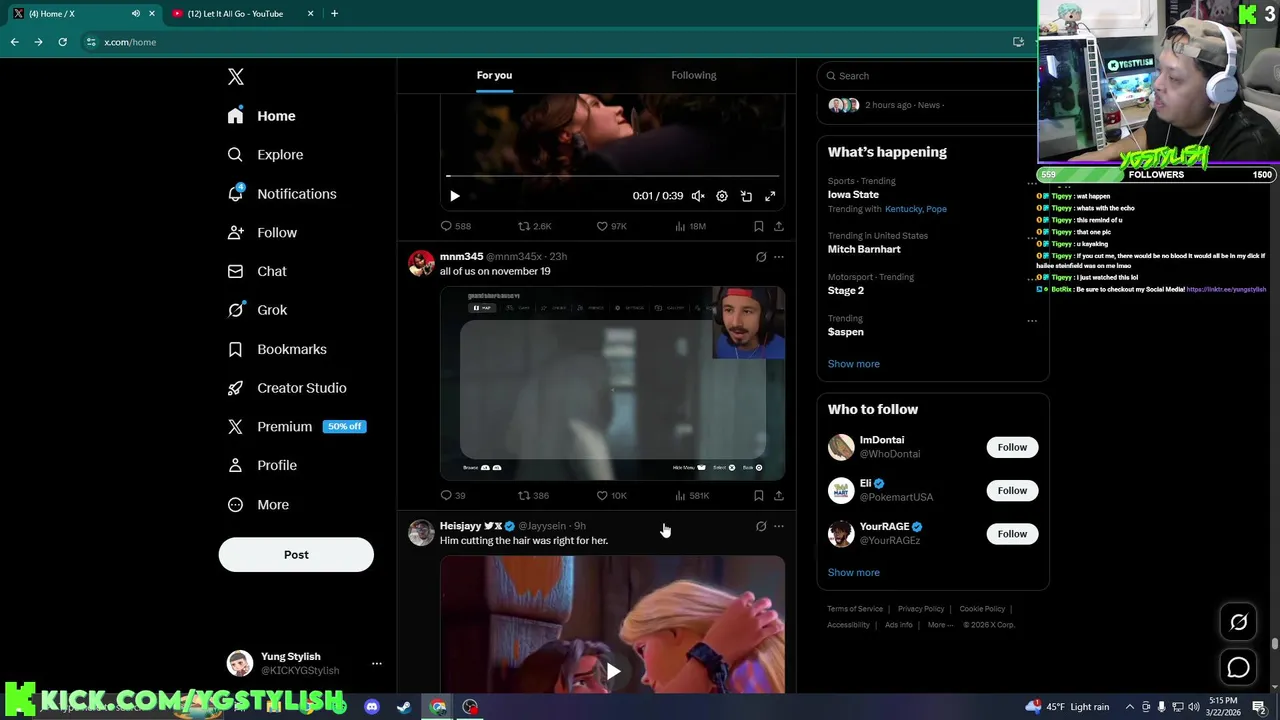
Task: Share the 18M views post
Action: click(x=779, y=226)
